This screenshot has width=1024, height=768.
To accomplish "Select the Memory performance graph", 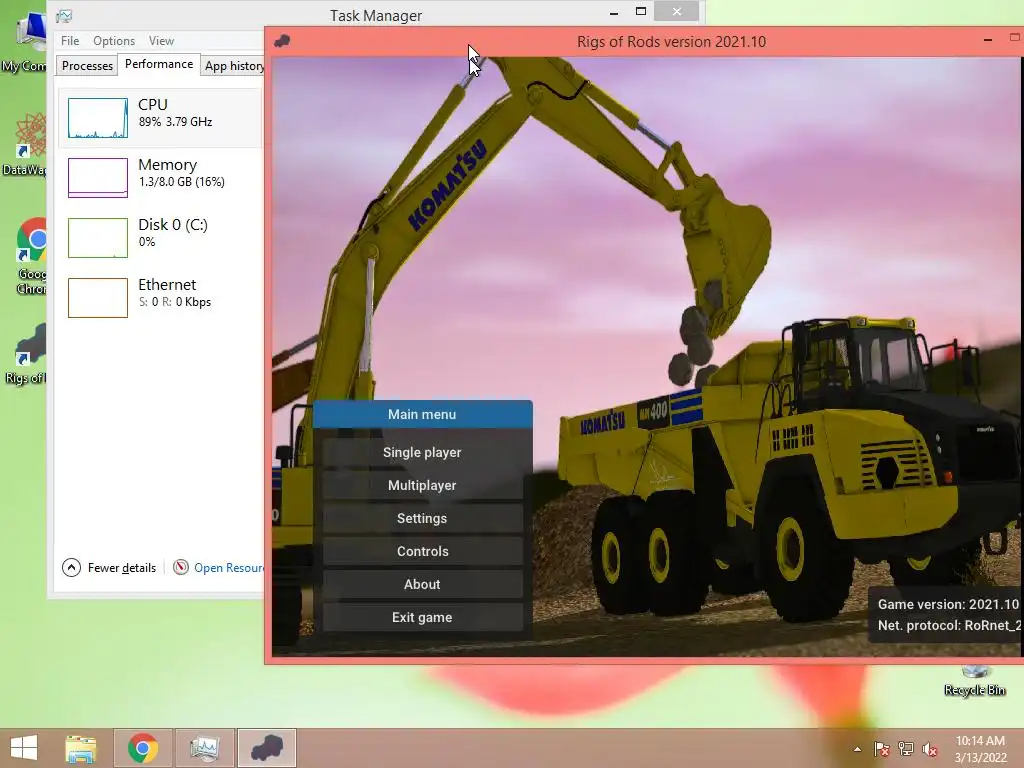I will 160,177.
